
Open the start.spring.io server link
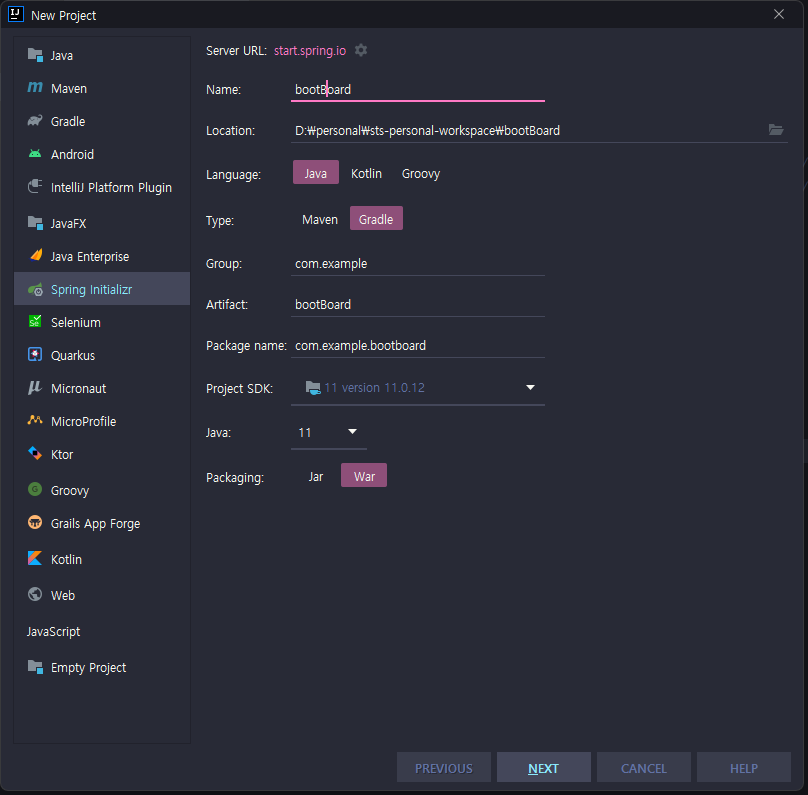pos(310,50)
